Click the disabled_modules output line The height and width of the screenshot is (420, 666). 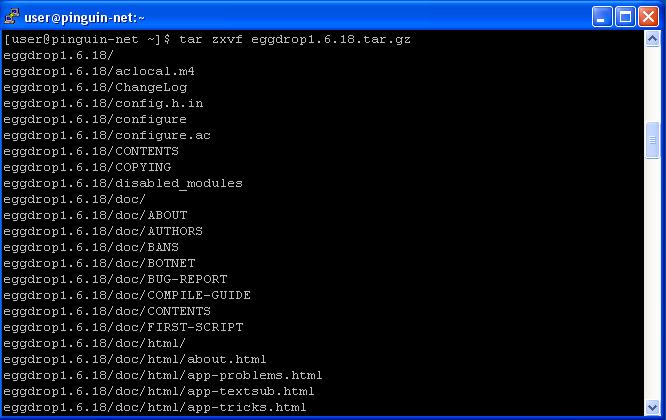(x=123, y=183)
